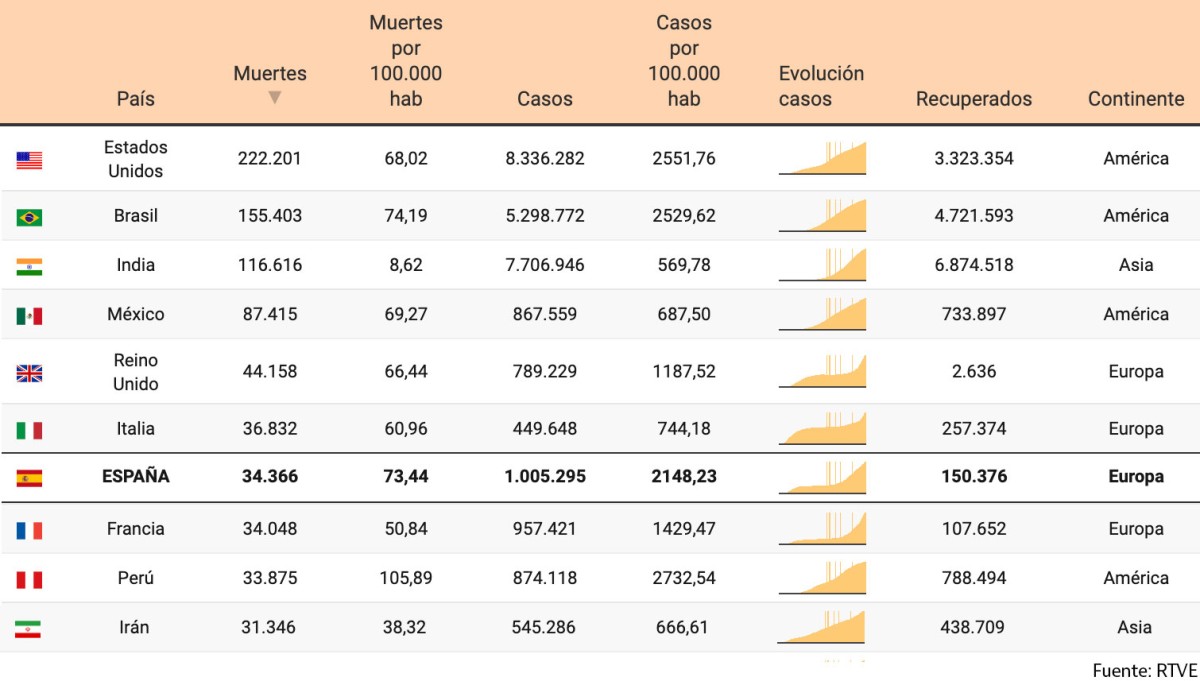Select the México flag icon
Screen dimensions: 1200x681
pos(29,313)
